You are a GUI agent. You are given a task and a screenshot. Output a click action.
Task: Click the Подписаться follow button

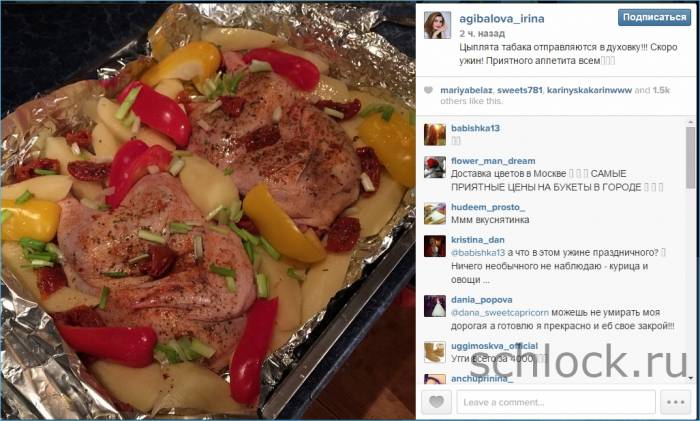(654, 17)
